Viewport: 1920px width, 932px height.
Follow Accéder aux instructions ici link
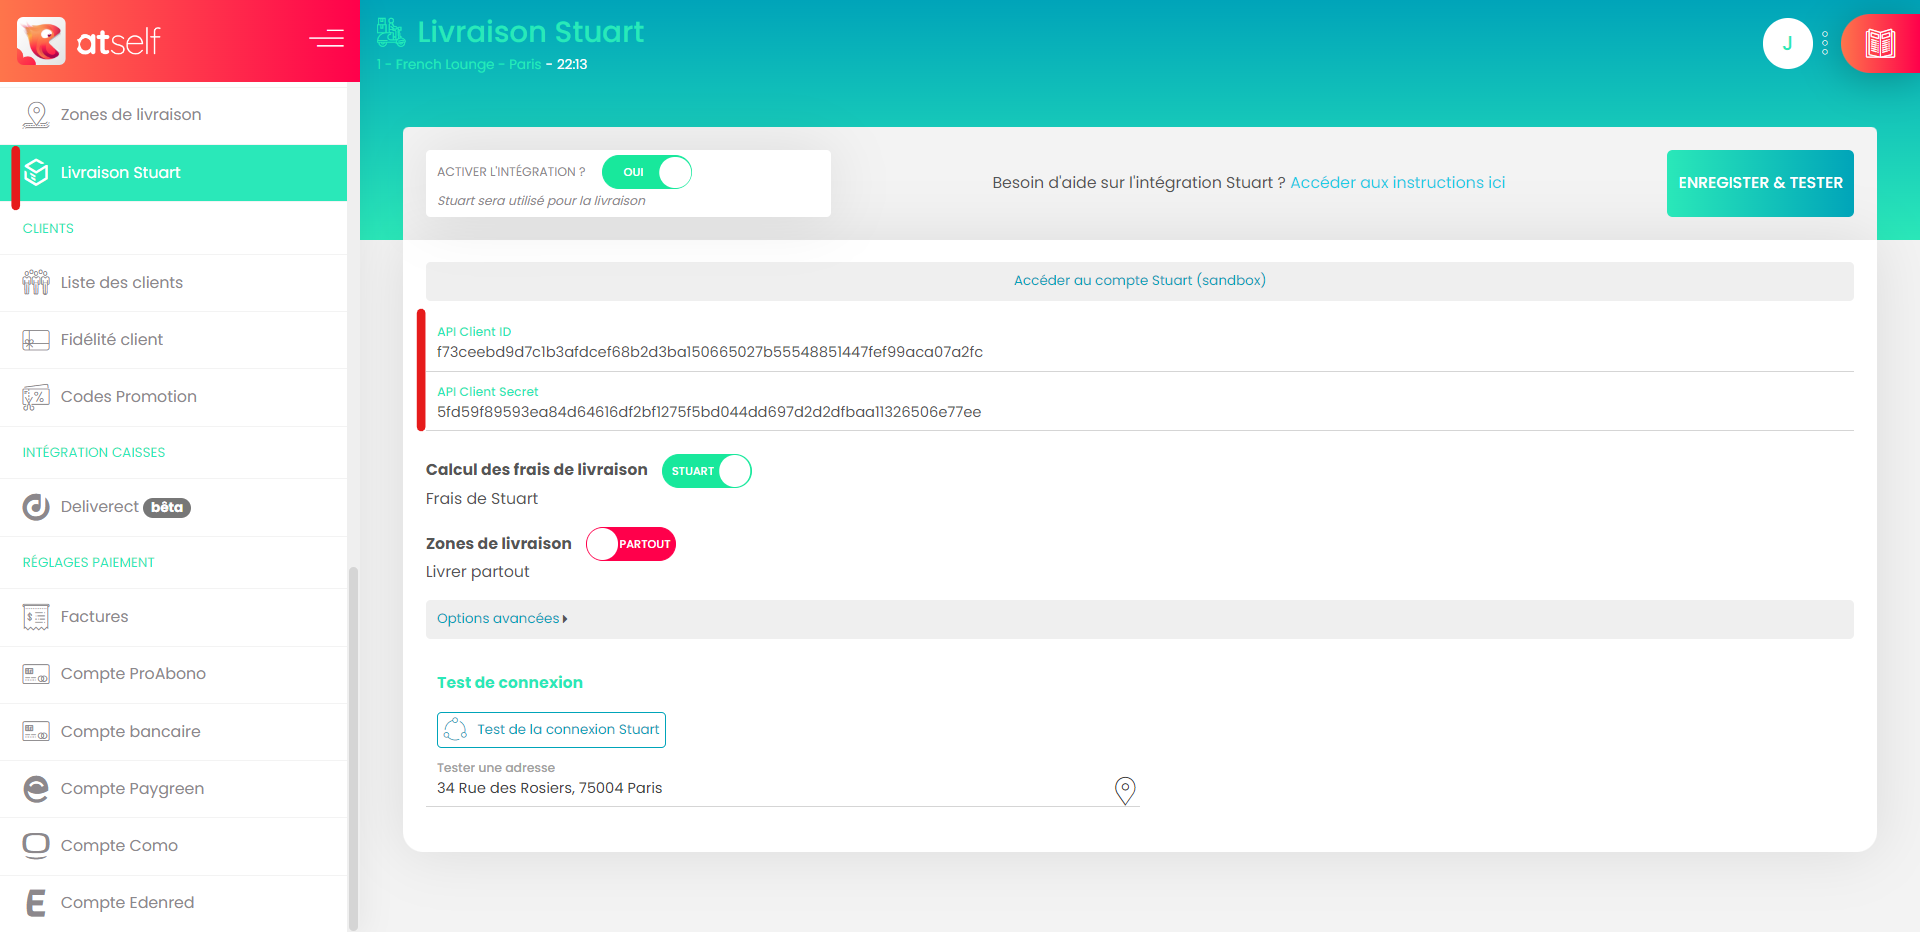click(x=1397, y=183)
